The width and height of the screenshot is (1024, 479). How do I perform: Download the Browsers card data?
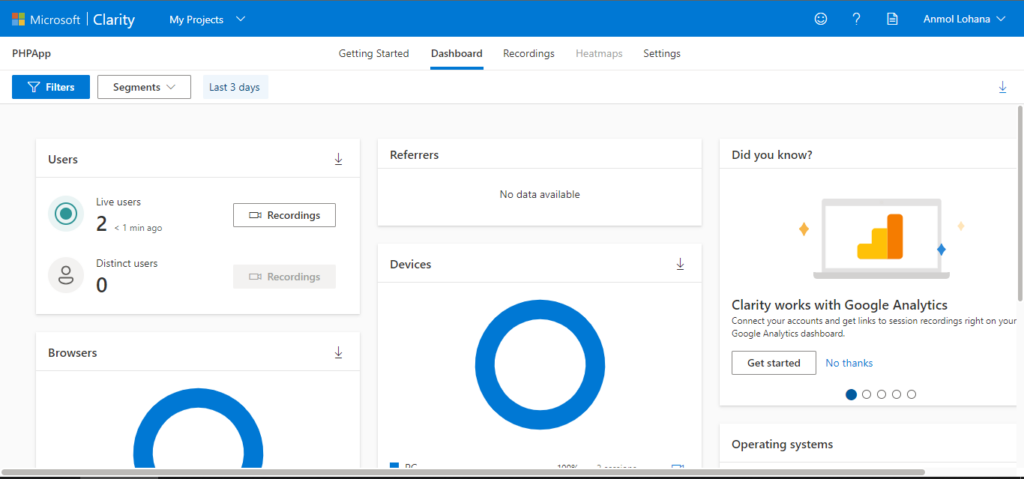tap(338, 352)
